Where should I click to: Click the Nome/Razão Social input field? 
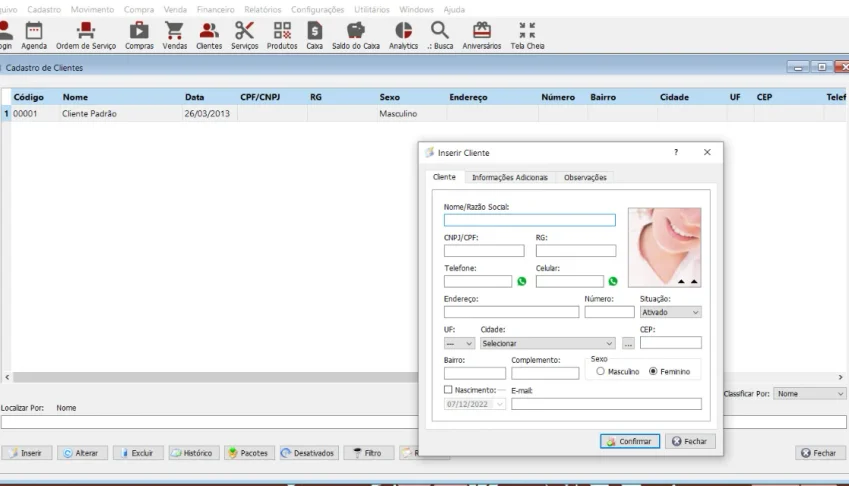click(x=530, y=220)
